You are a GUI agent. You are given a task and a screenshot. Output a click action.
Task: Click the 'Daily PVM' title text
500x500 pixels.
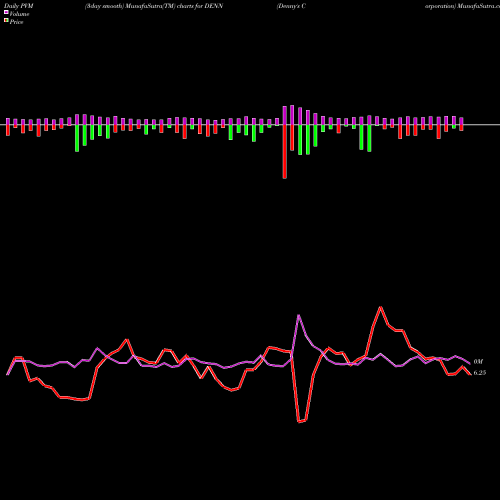coord(19,6)
